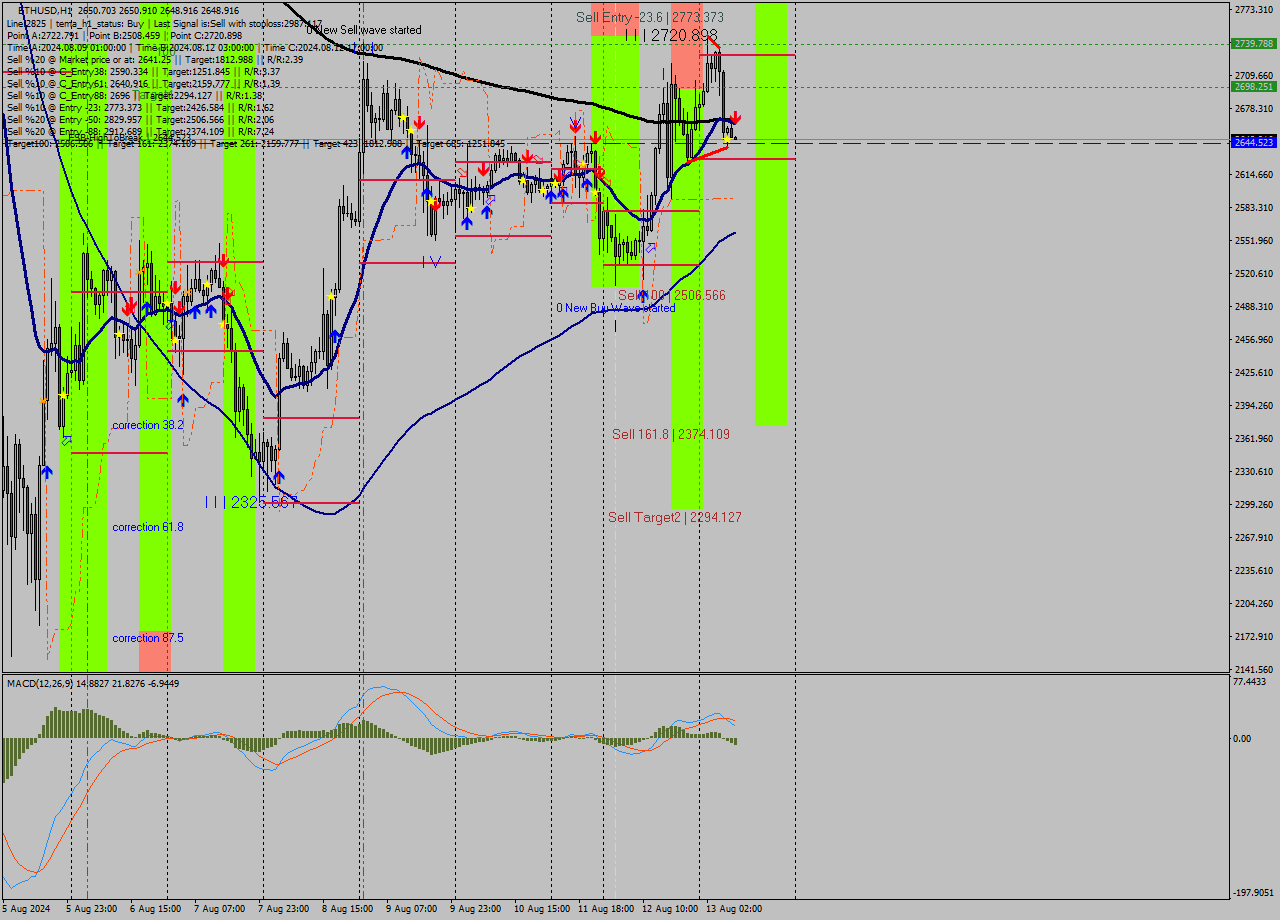Click the MACD(12,26,9) indicator label
This screenshot has width=1280, height=920.
(x=93, y=683)
